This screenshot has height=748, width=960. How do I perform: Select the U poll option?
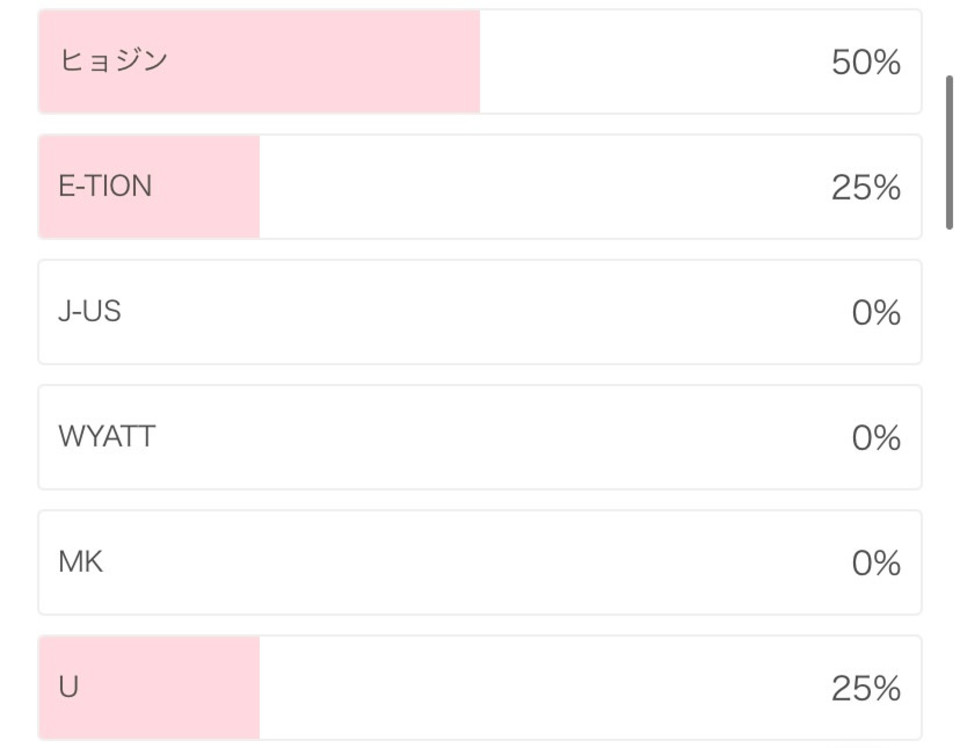pyautogui.click(x=480, y=688)
